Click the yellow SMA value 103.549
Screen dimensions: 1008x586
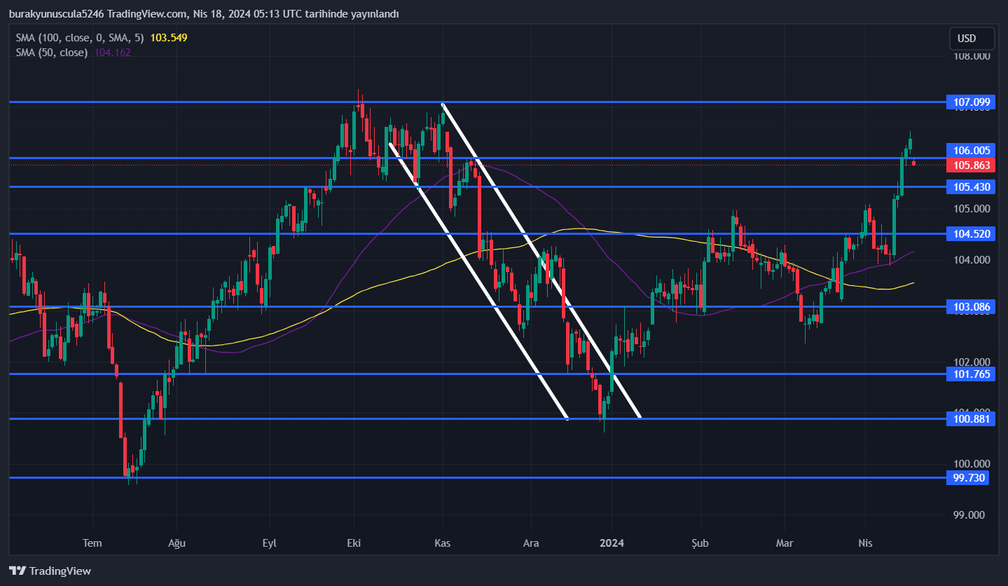(168, 37)
